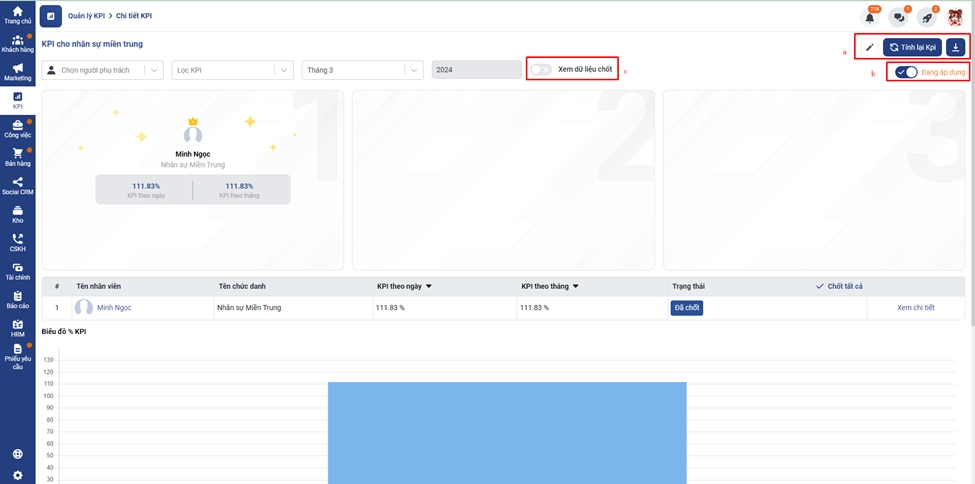Click the pencil edit KPI icon
975x484 pixels.
pos(869,48)
